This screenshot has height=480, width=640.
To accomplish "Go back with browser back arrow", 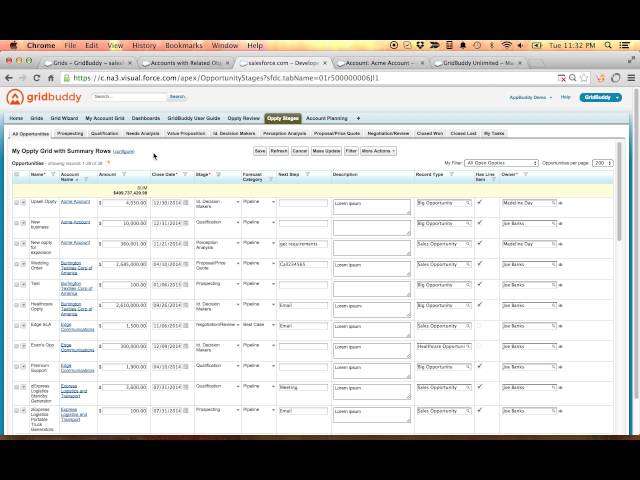I will pyautogui.click(x=9, y=78).
